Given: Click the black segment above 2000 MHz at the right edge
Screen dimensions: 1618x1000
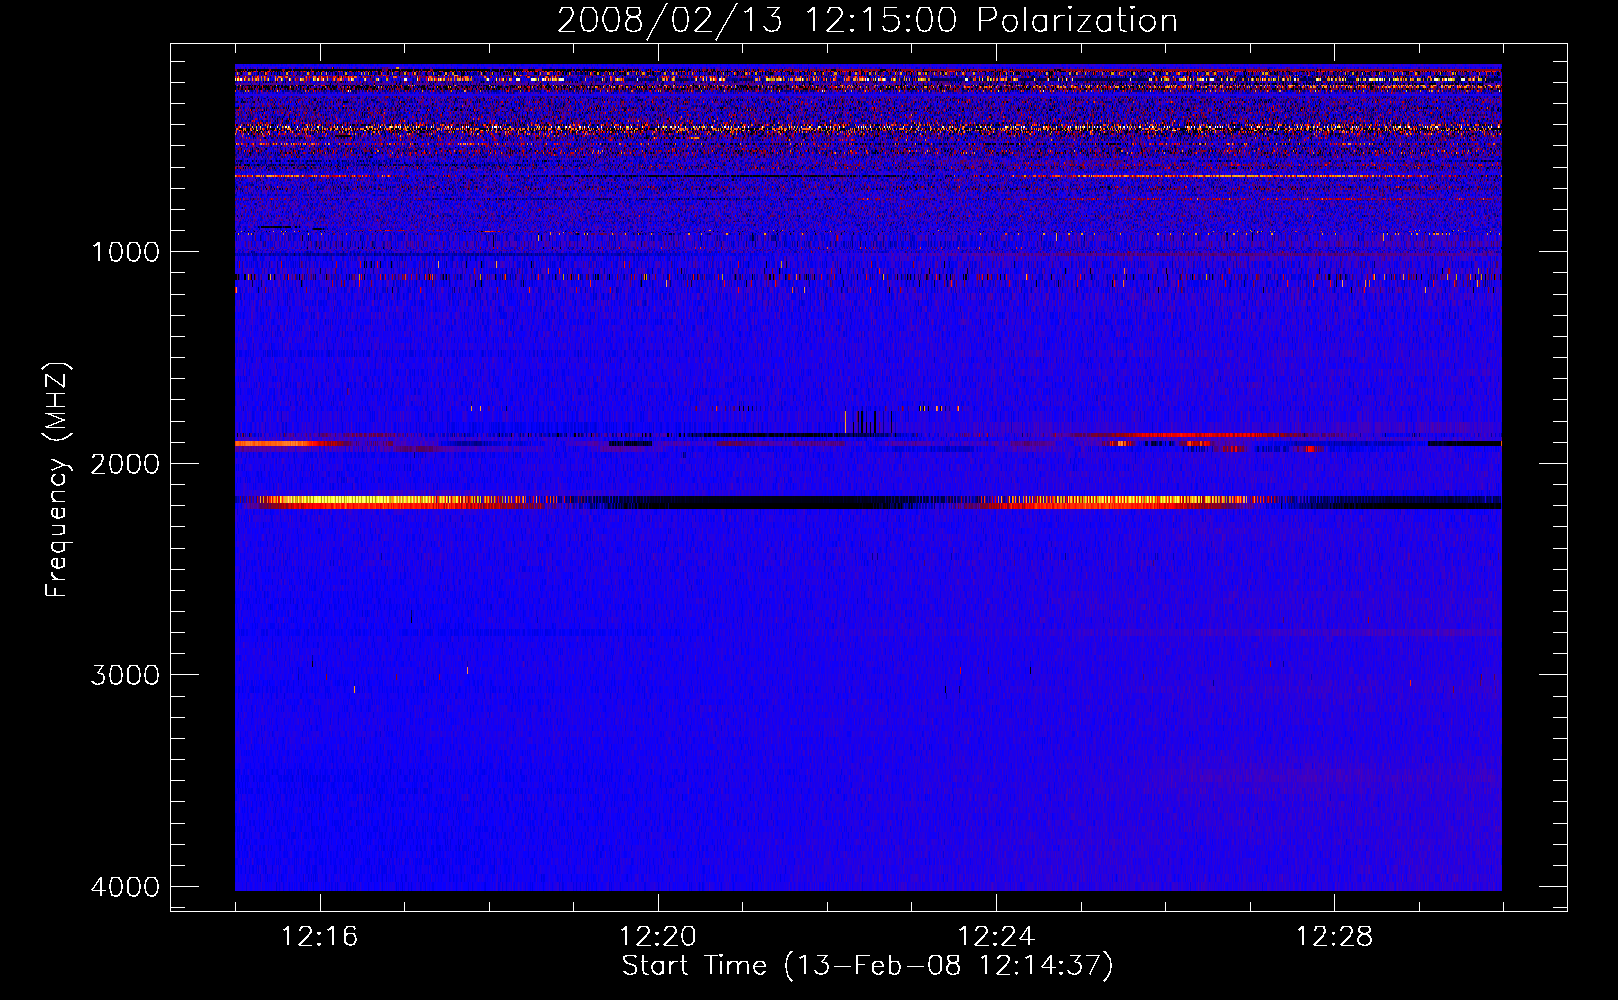Looking at the screenshot, I should pos(1465,443).
